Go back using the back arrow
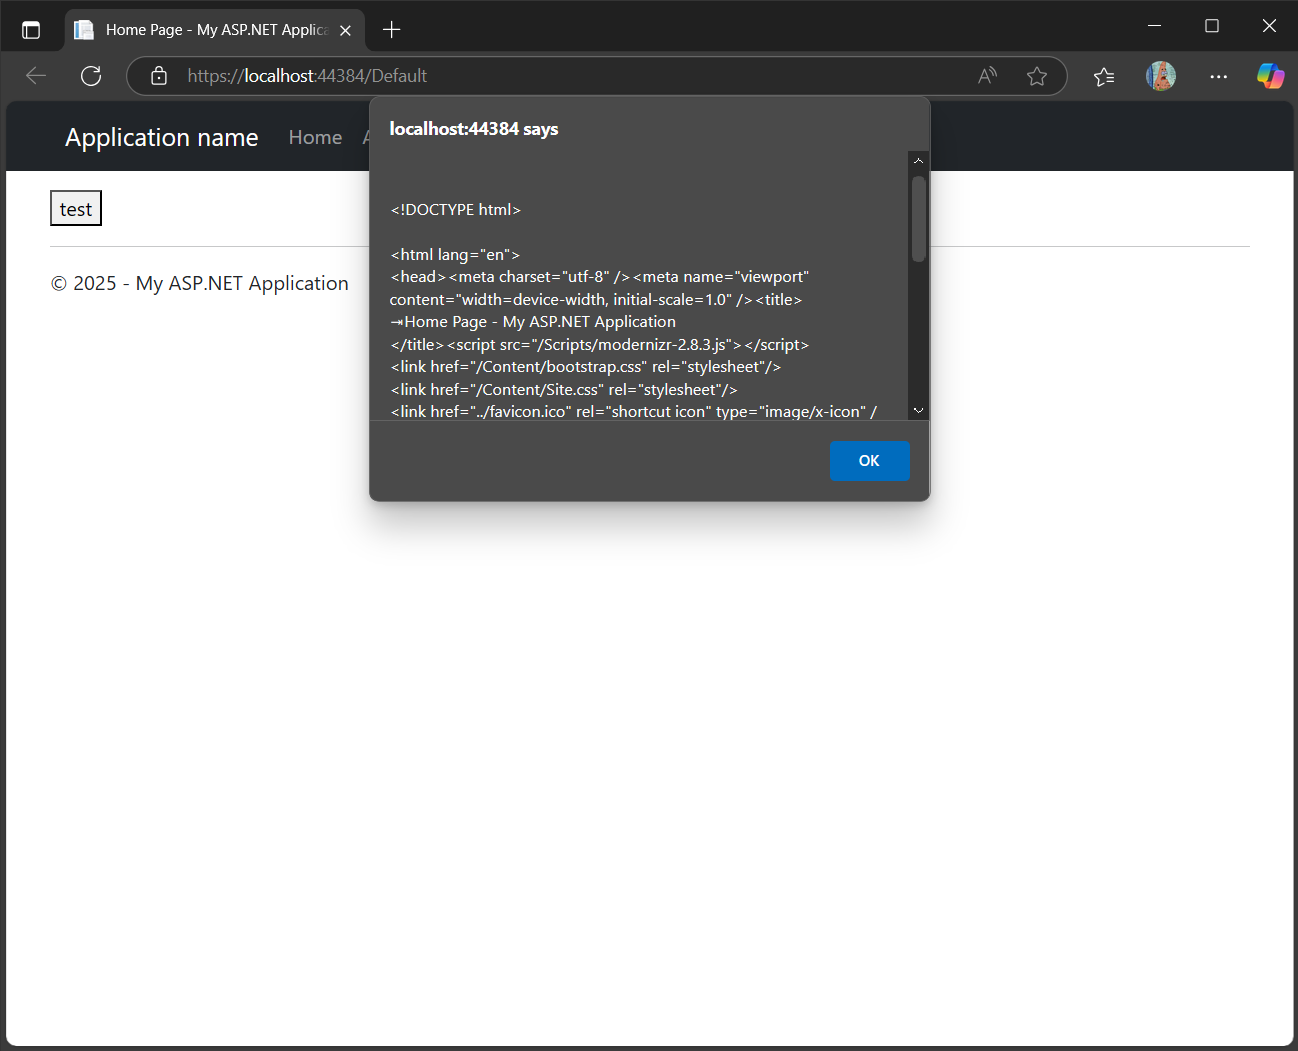 pyautogui.click(x=36, y=76)
